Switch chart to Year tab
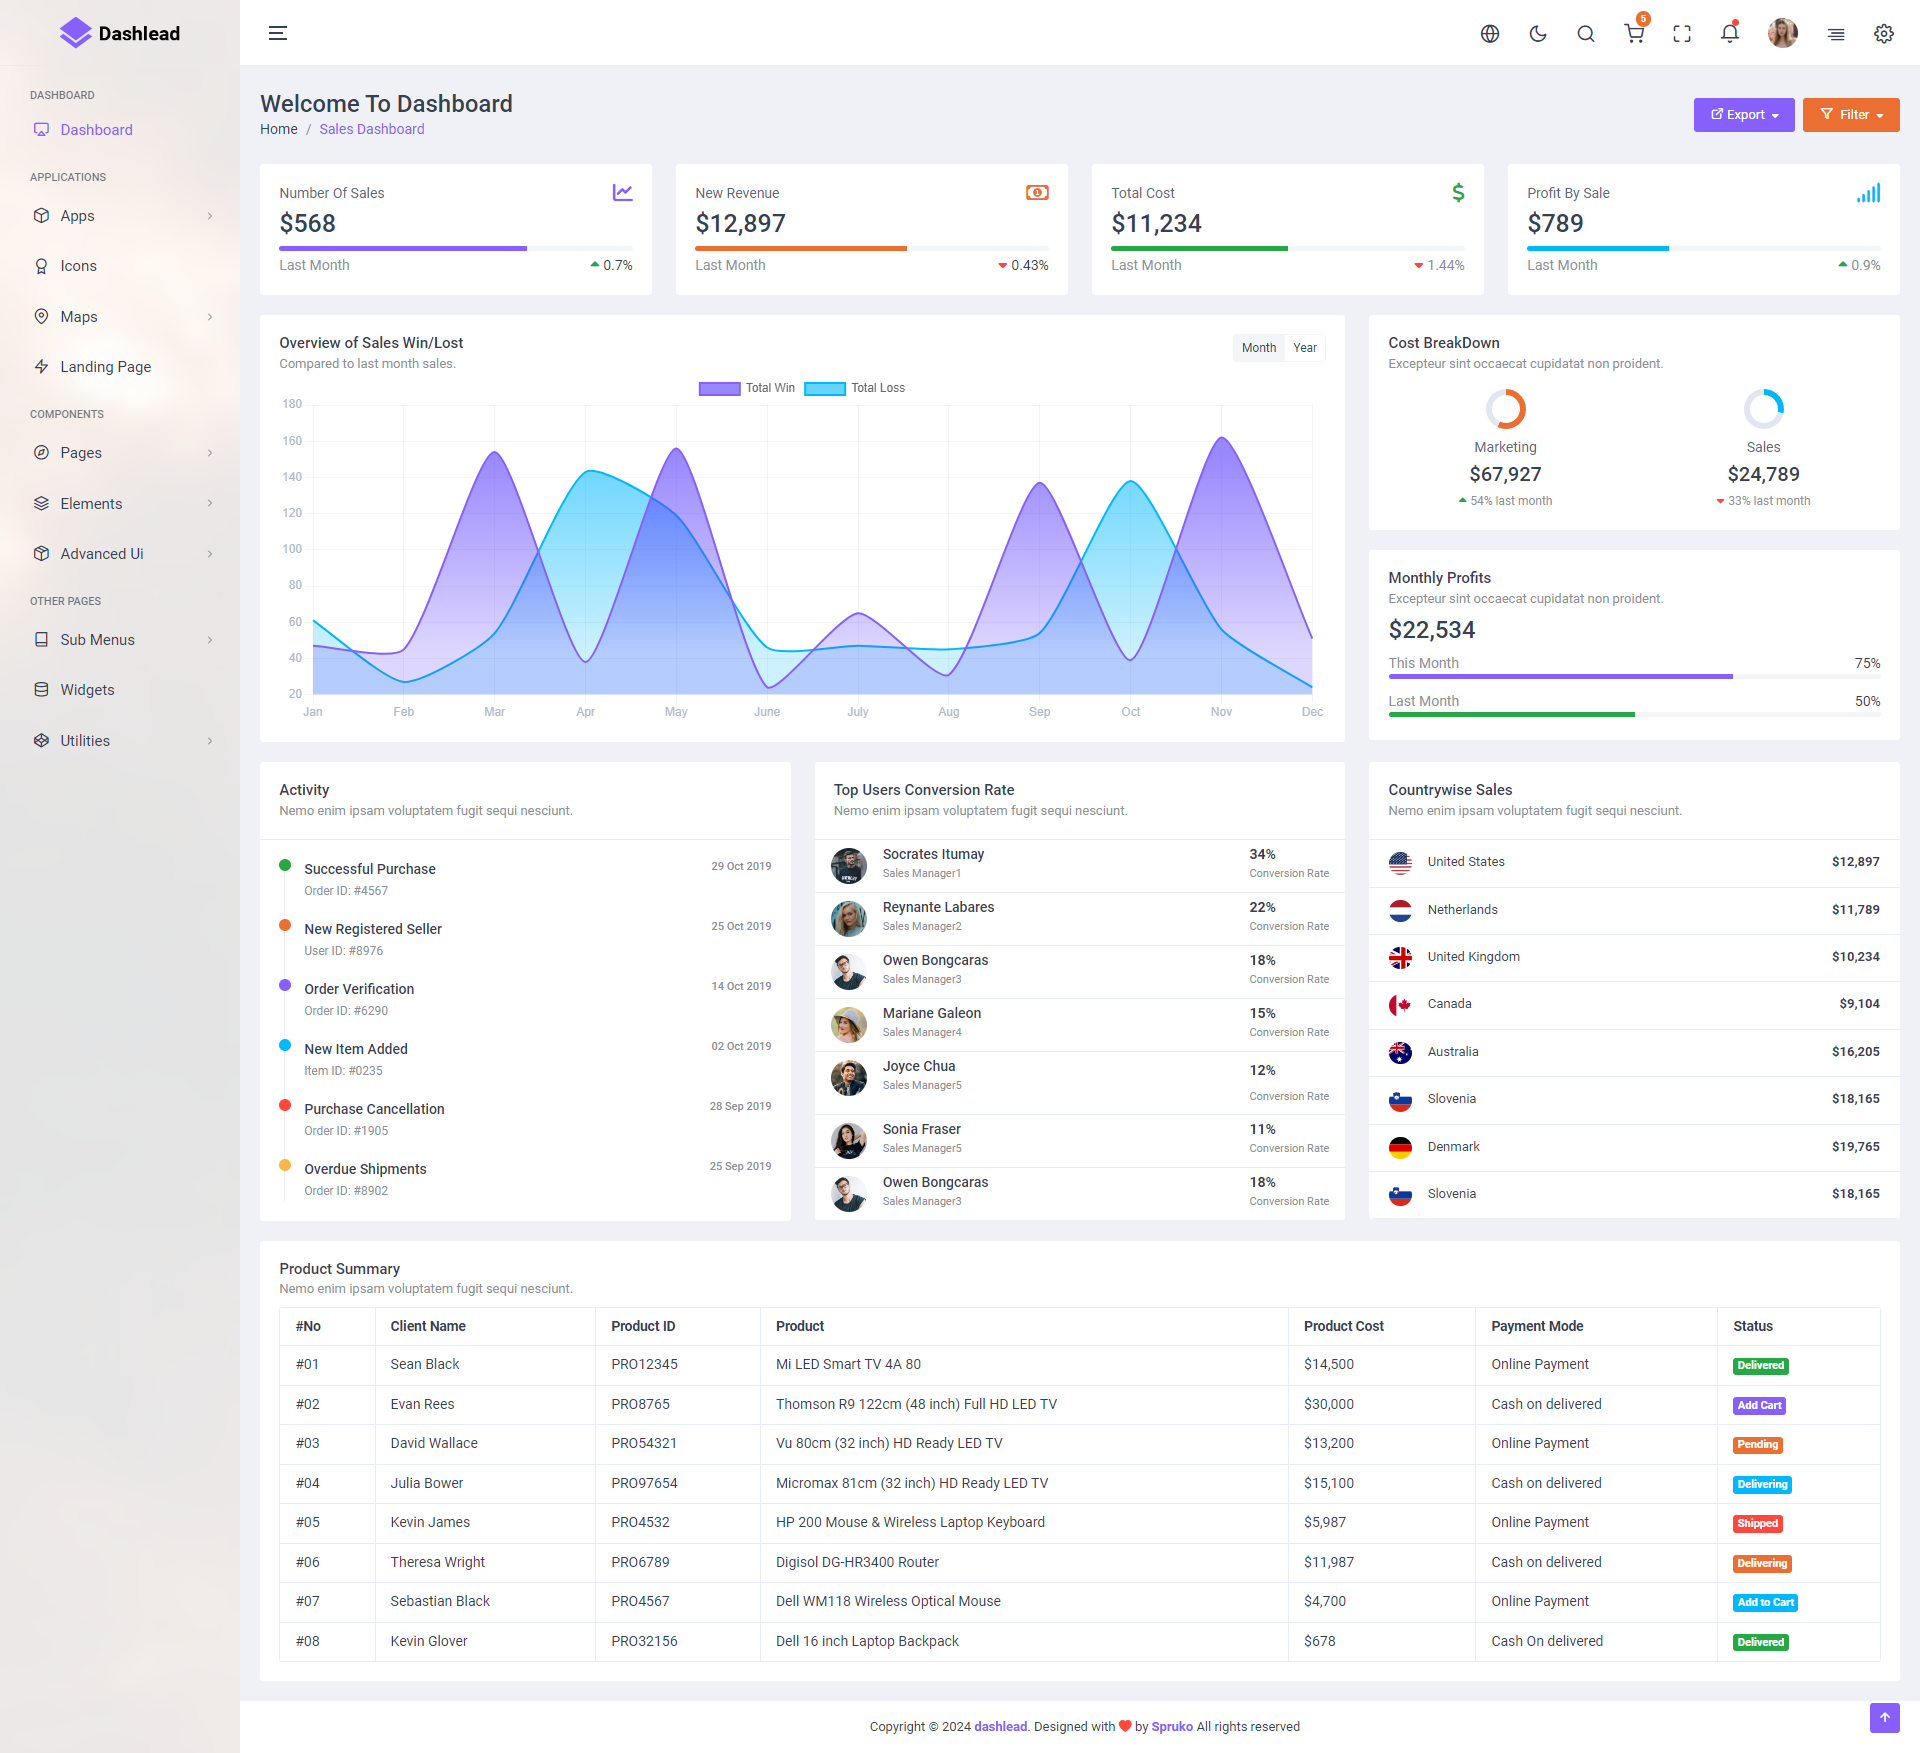Viewport: 1920px width, 1753px height. 1305,348
